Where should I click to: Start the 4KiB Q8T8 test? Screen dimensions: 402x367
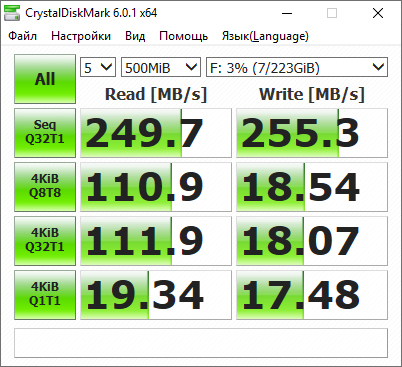click(x=45, y=187)
